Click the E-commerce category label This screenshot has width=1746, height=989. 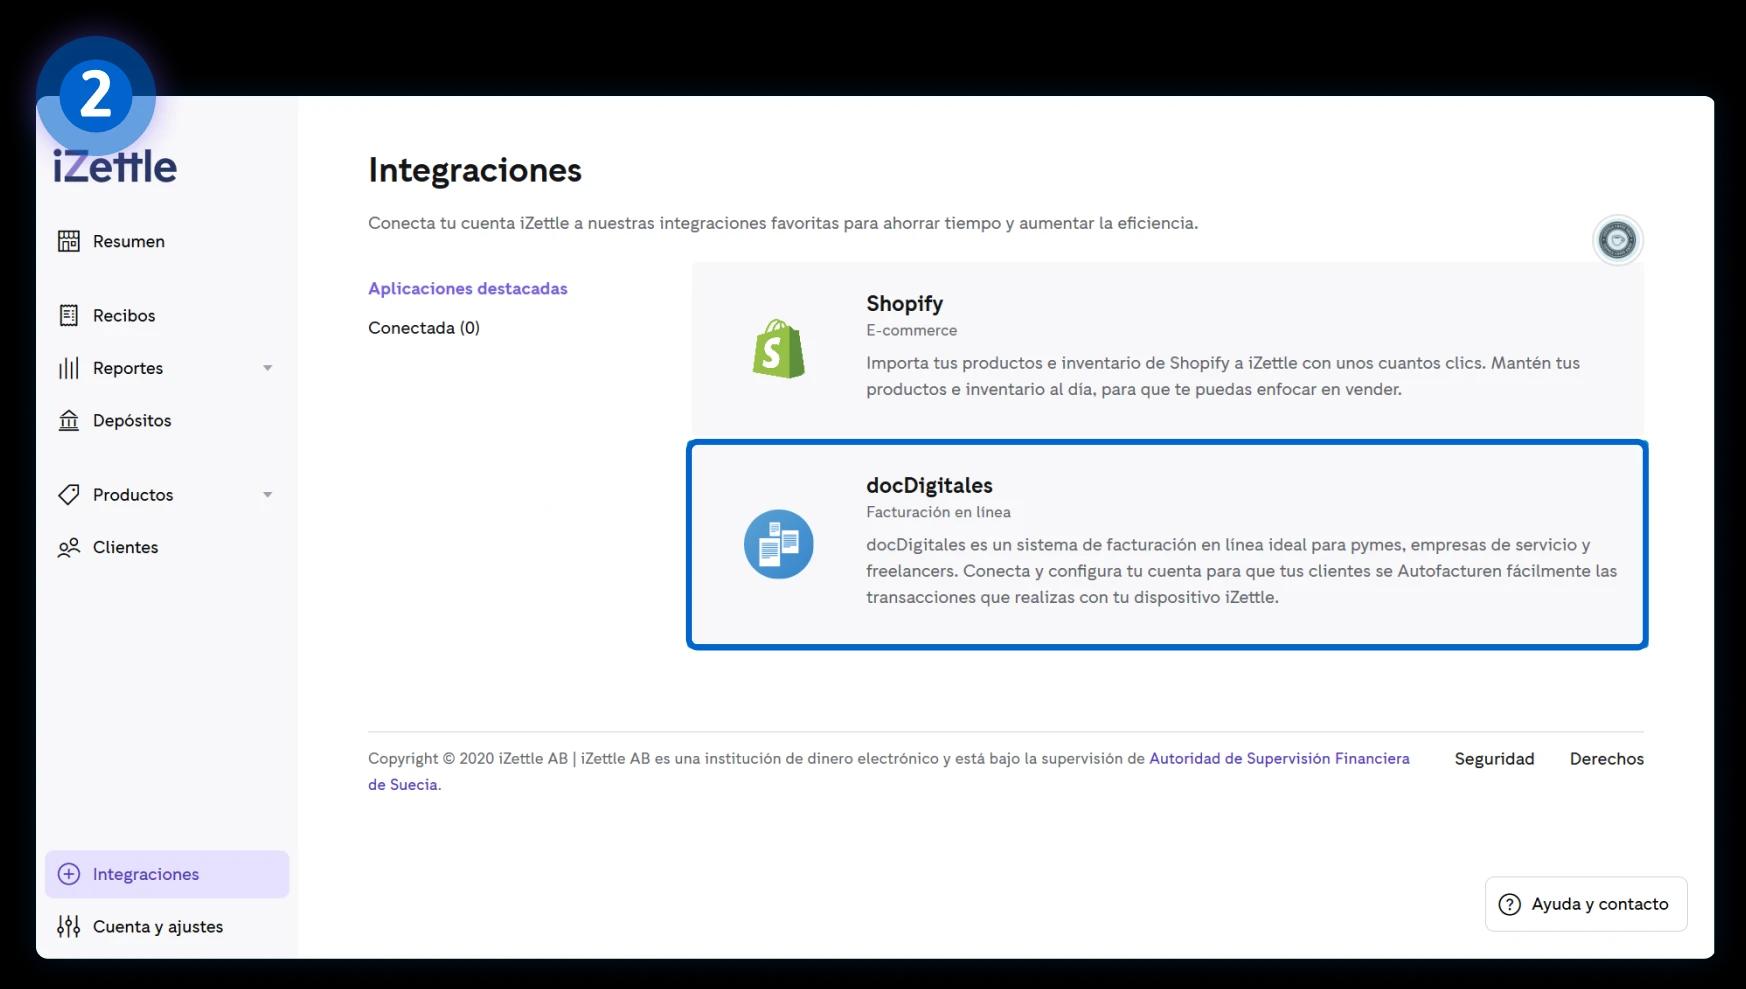point(911,330)
